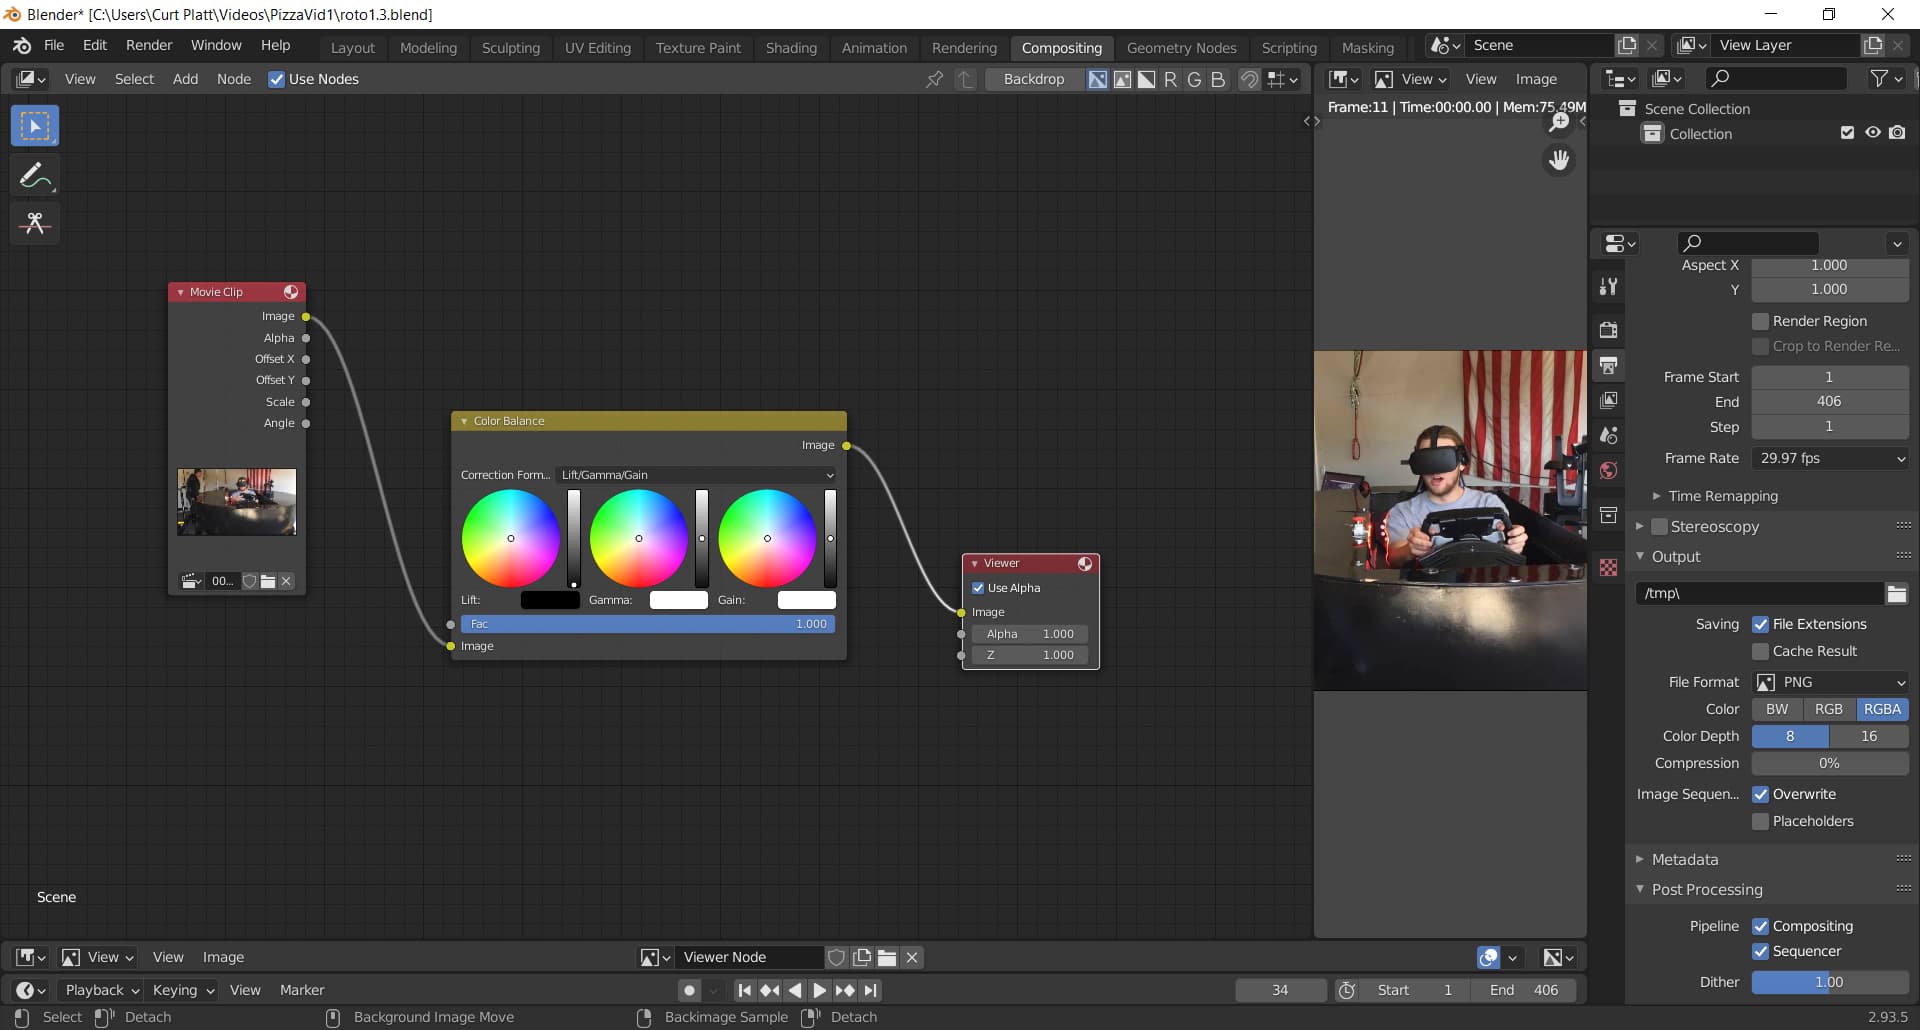Open Keying dropdown in timeline
Image resolution: width=1920 pixels, height=1030 pixels.
coord(182,990)
